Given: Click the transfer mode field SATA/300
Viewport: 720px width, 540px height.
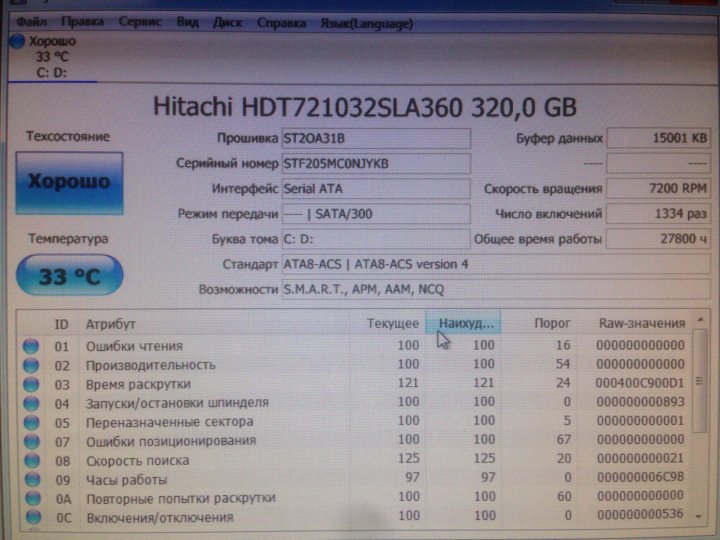Looking at the screenshot, I should click(x=376, y=214).
